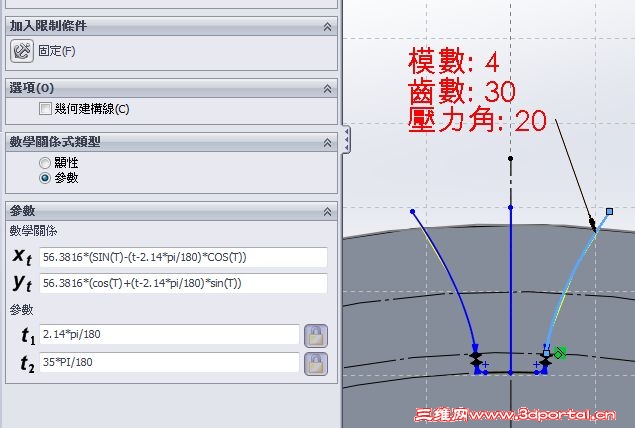635x428 pixels.
Task: Select the vertical blue centerline
Action: pyautogui.click(x=511, y=290)
